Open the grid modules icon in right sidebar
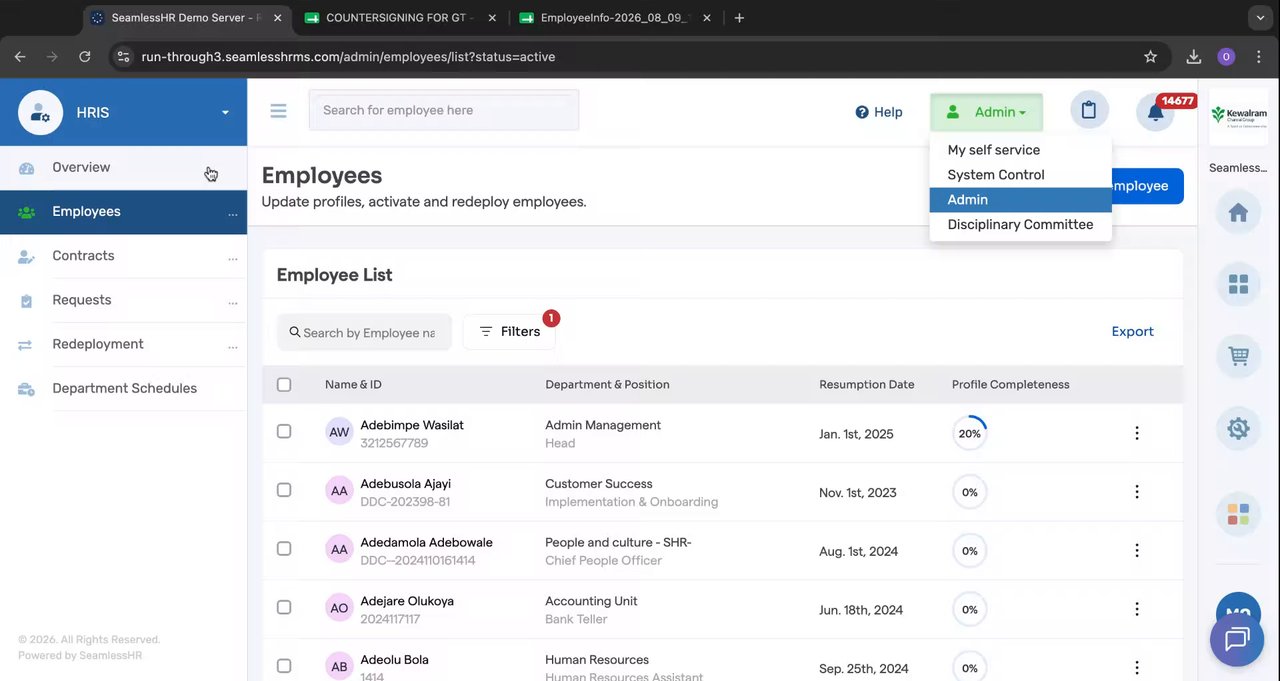This screenshot has width=1280, height=681. pos(1238,285)
